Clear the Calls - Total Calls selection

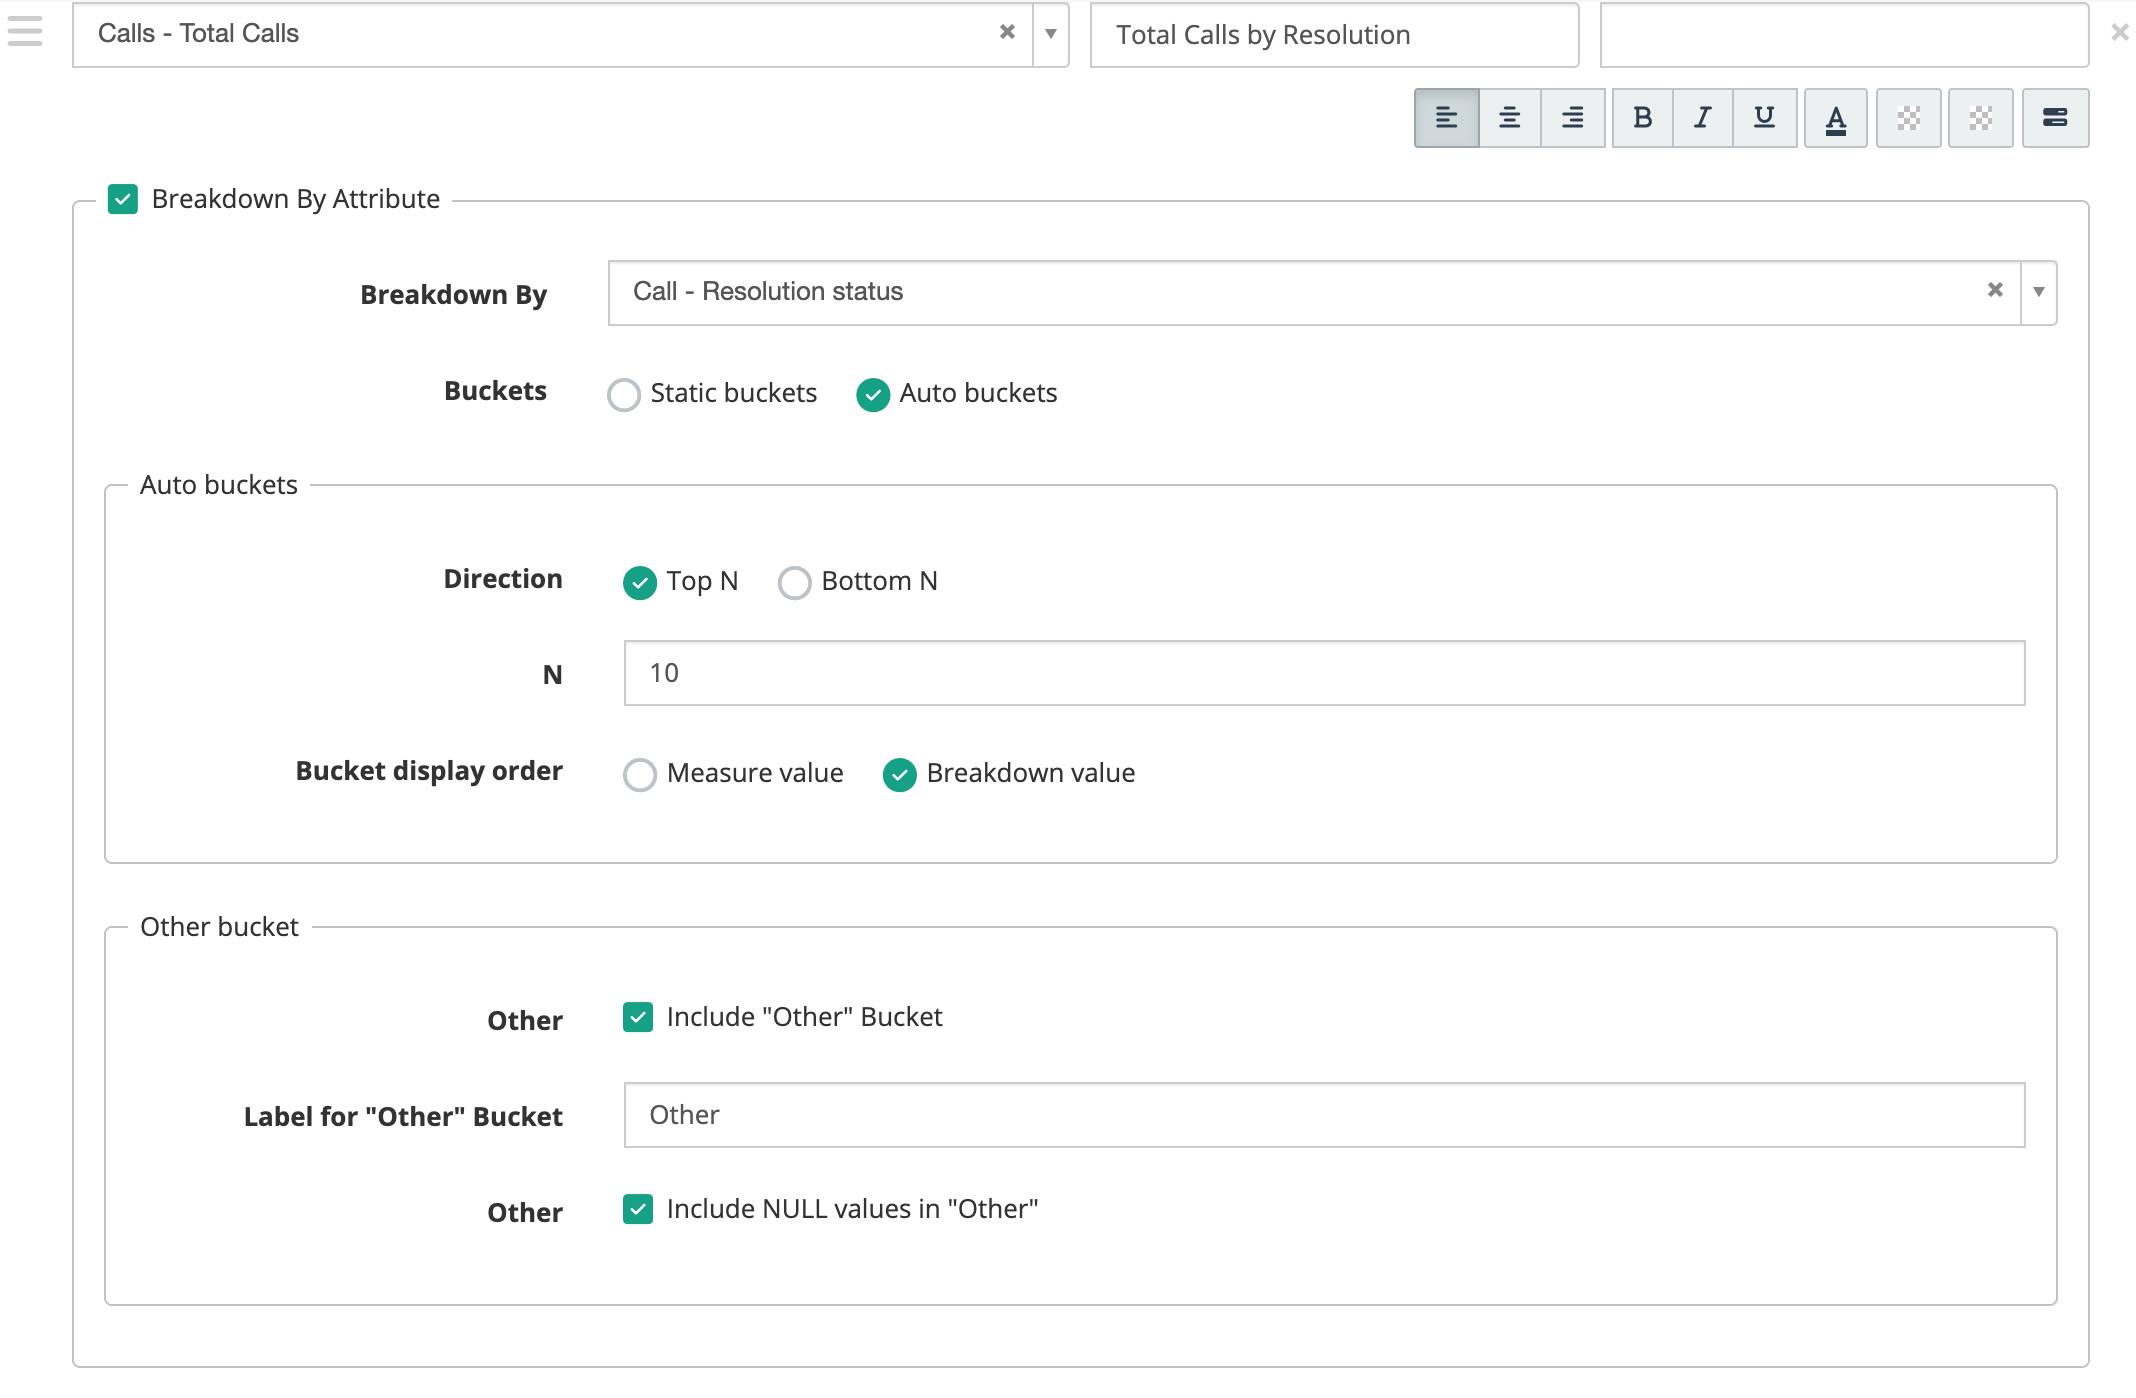[x=1007, y=32]
